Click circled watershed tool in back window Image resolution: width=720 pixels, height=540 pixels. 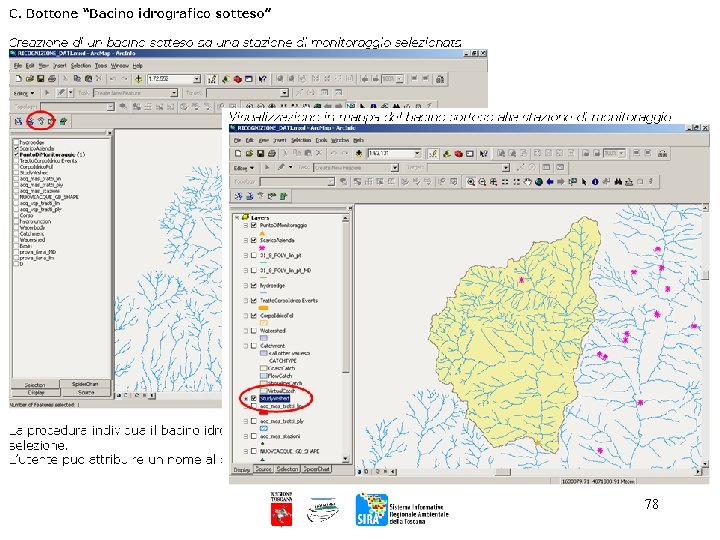click(41, 121)
